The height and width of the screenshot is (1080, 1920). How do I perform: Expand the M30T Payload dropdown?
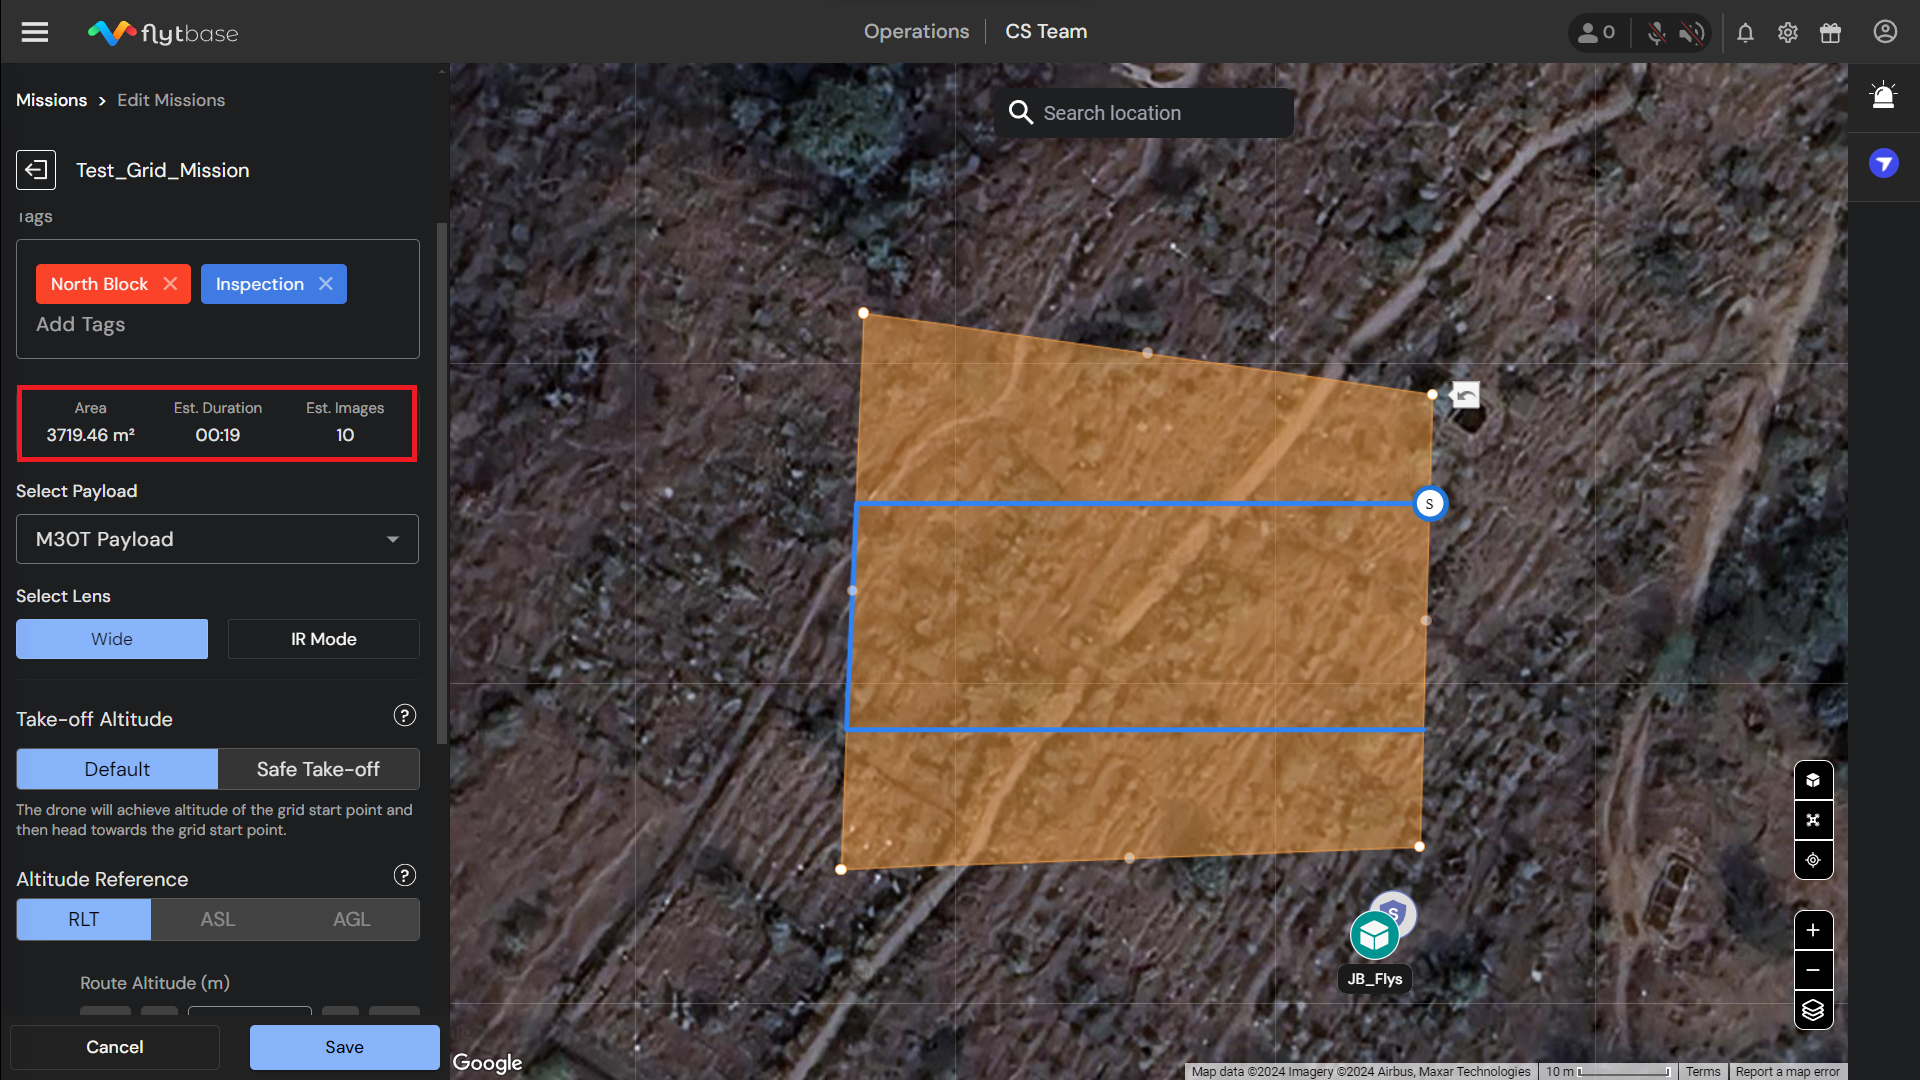pos(217,539)
